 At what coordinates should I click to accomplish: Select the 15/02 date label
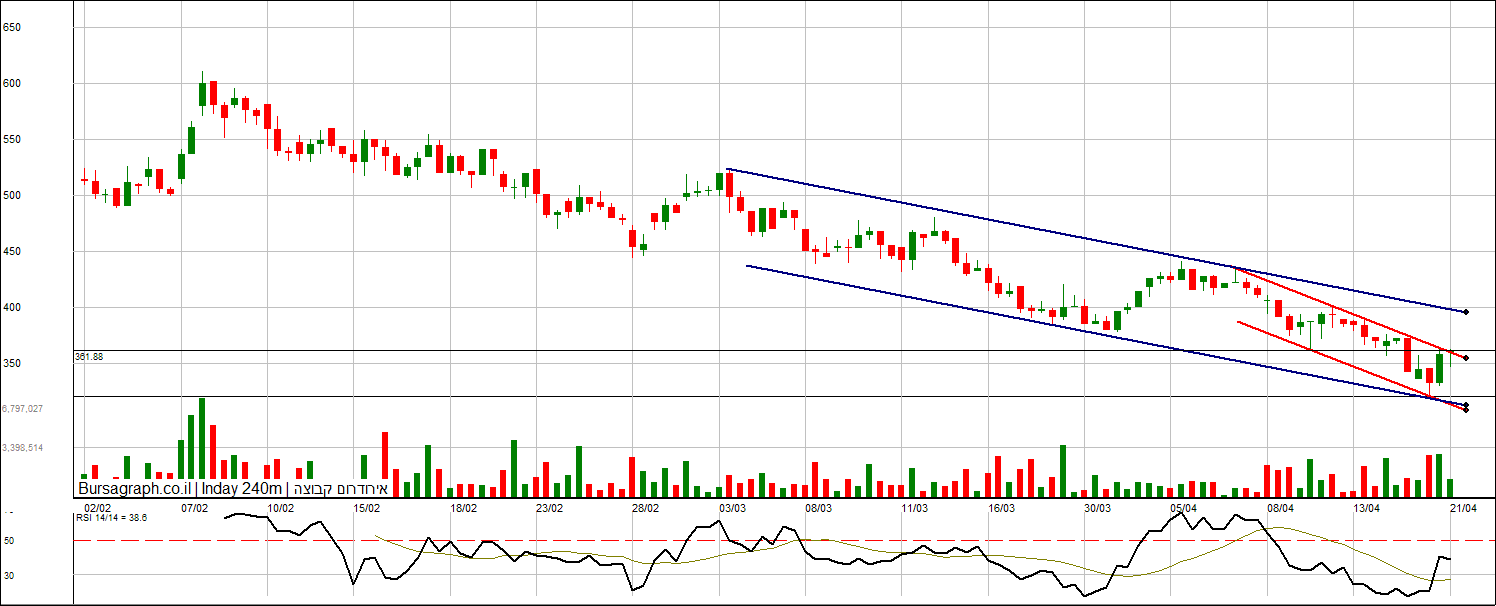coord(367,508)
